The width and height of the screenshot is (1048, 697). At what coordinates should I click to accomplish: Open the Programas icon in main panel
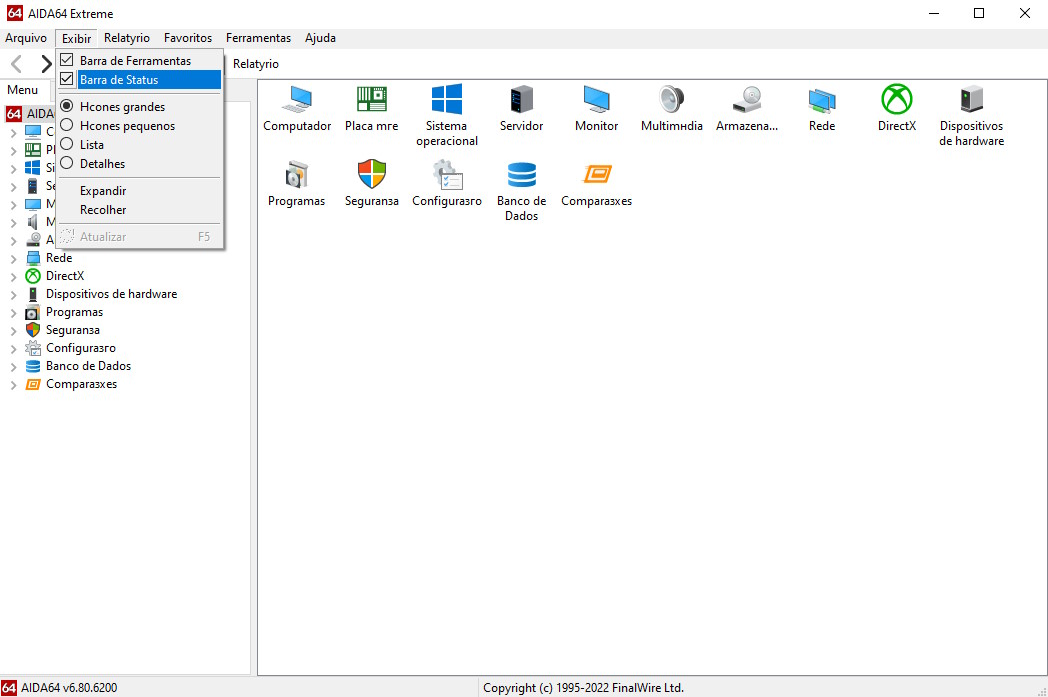pos(296,174)
